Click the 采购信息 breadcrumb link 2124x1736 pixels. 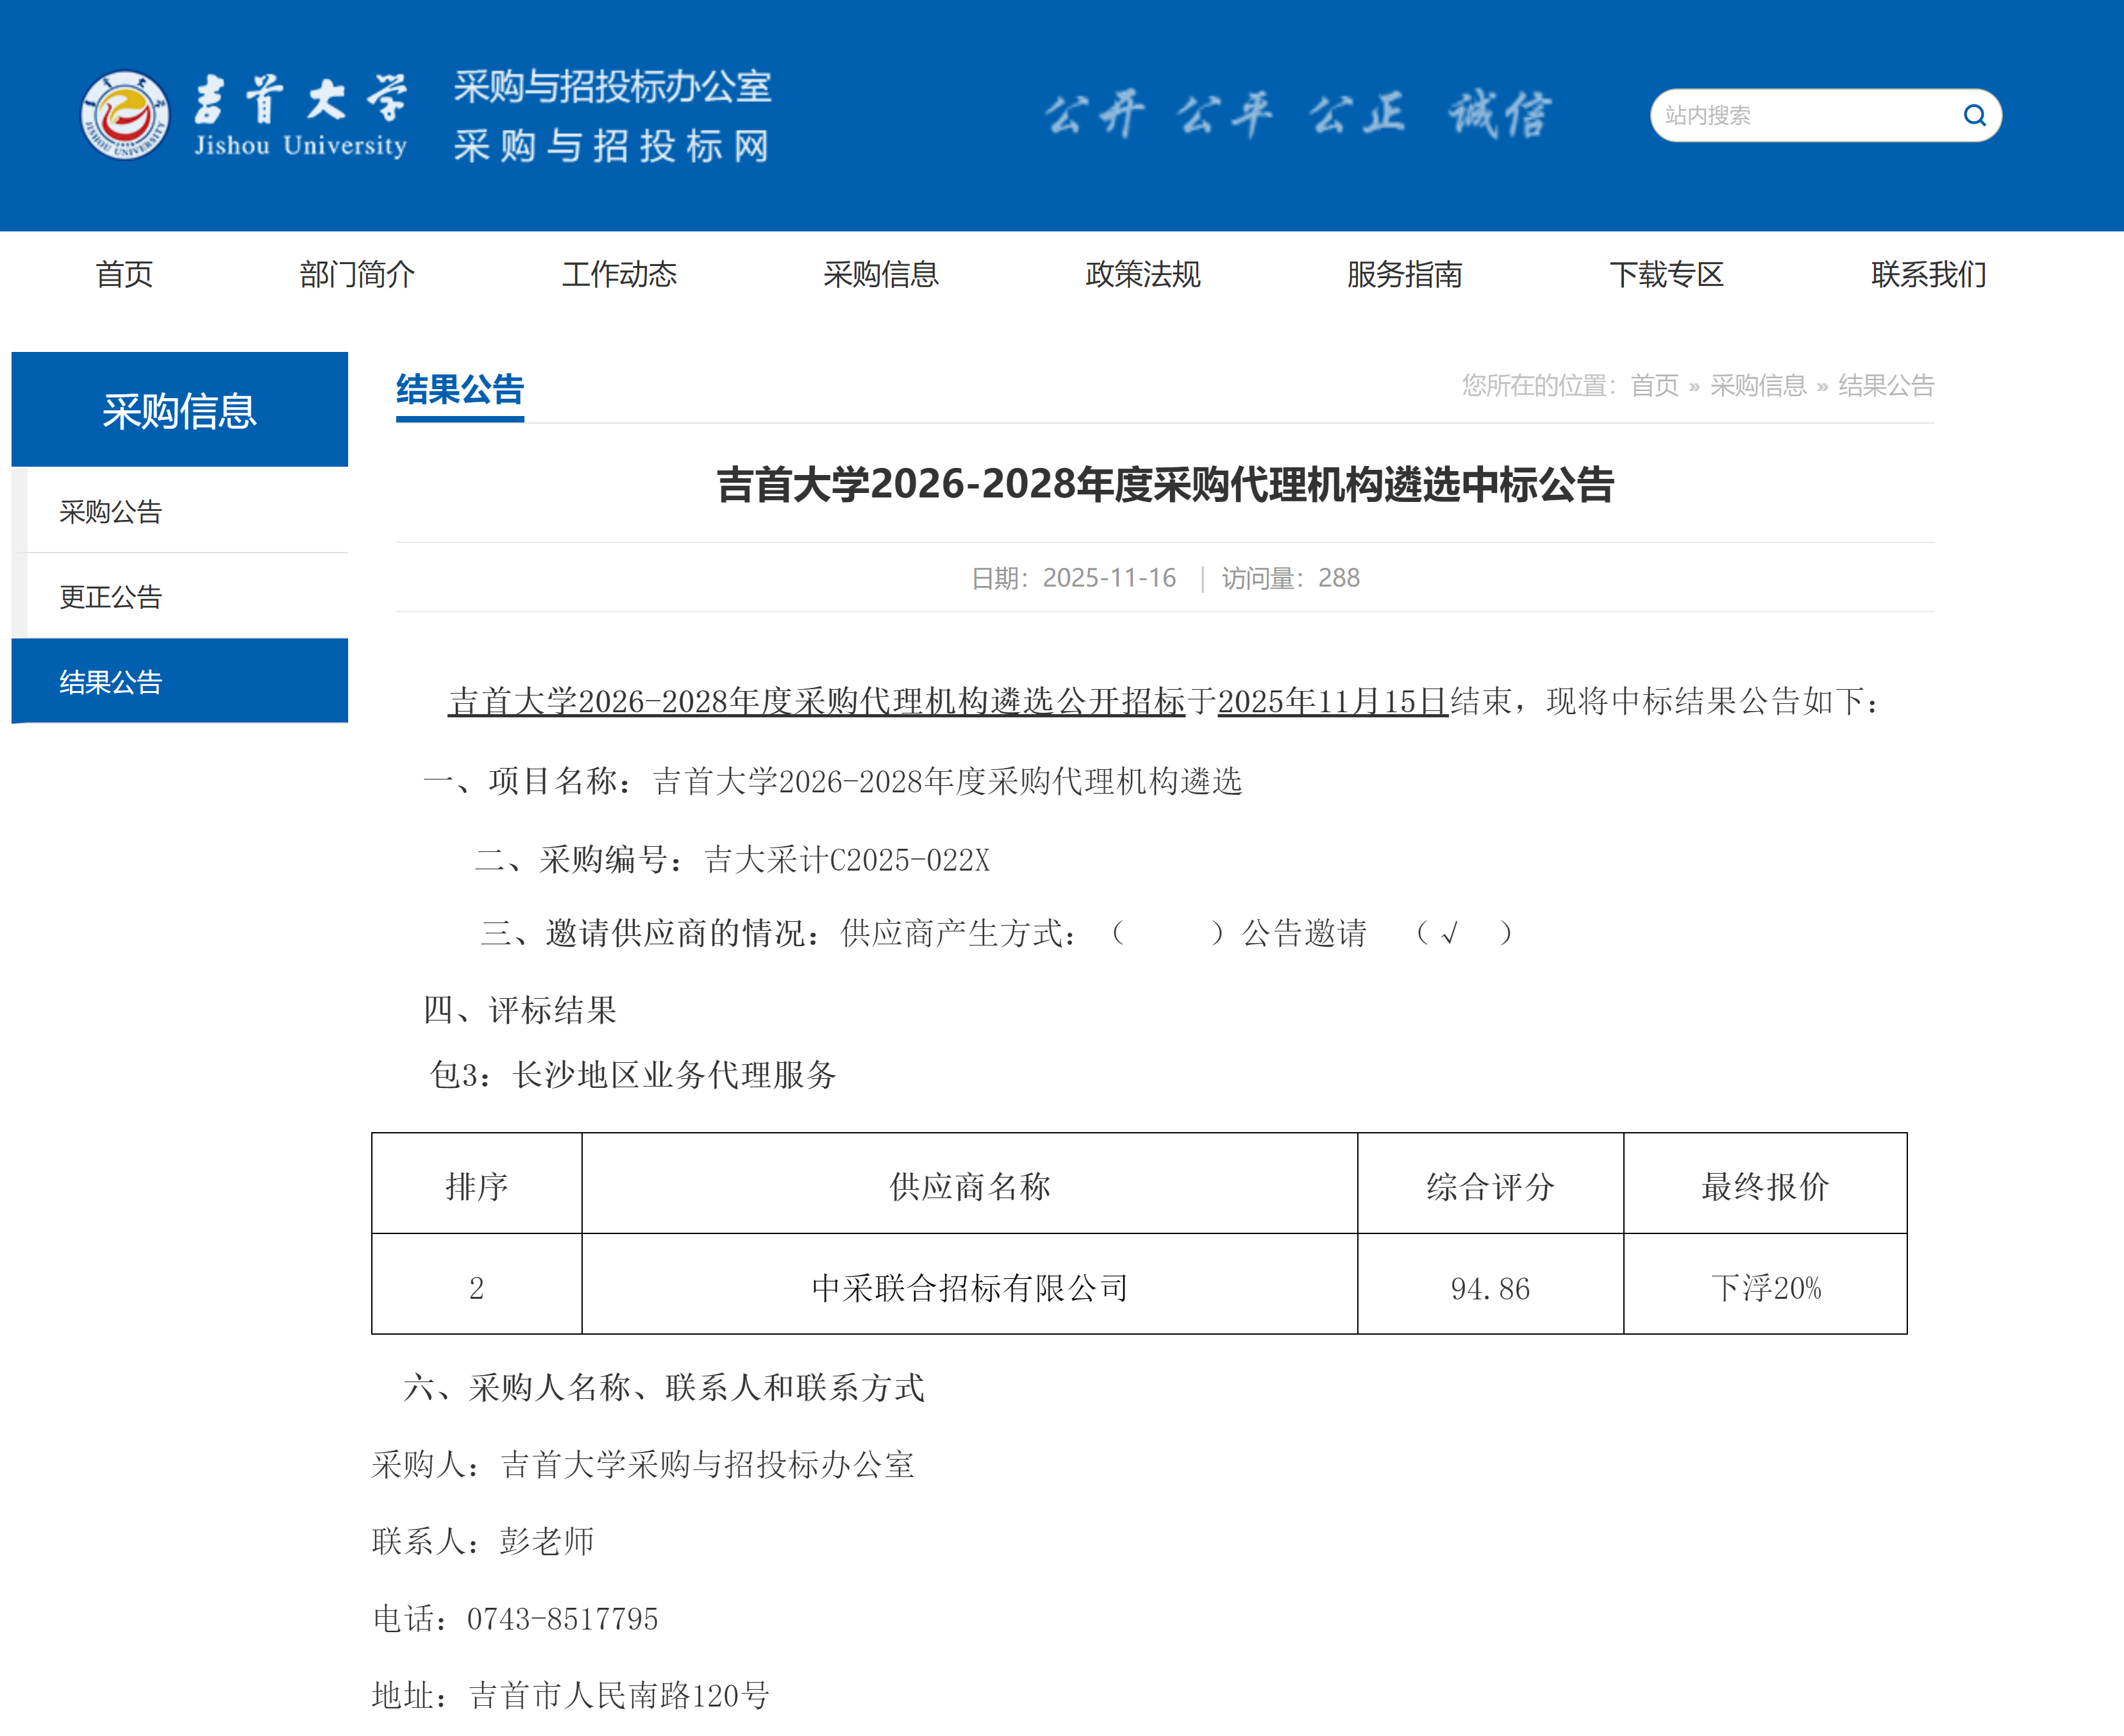[x=1758, y=386]
